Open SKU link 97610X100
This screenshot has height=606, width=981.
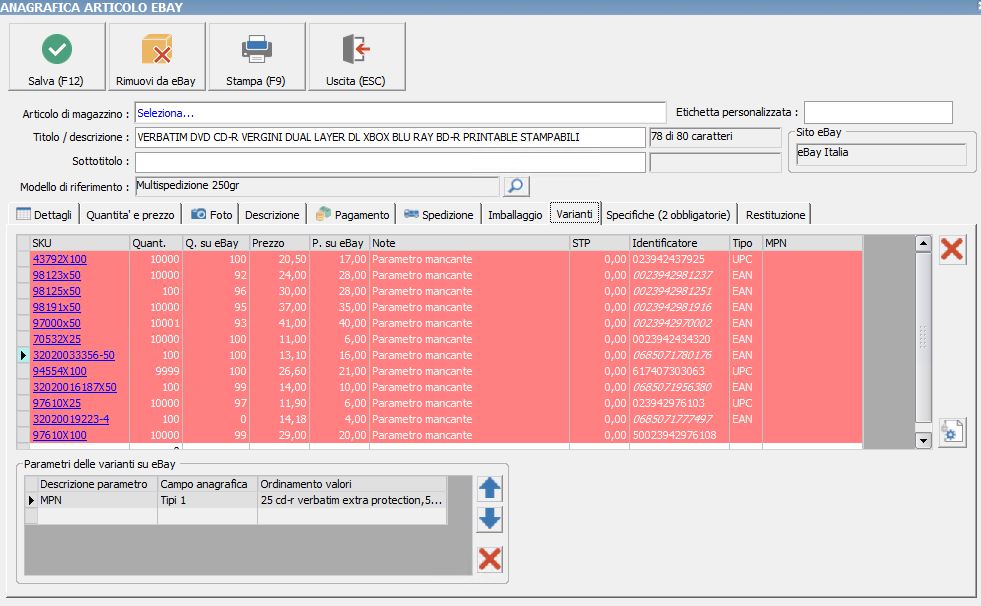[x=59, y=435]
